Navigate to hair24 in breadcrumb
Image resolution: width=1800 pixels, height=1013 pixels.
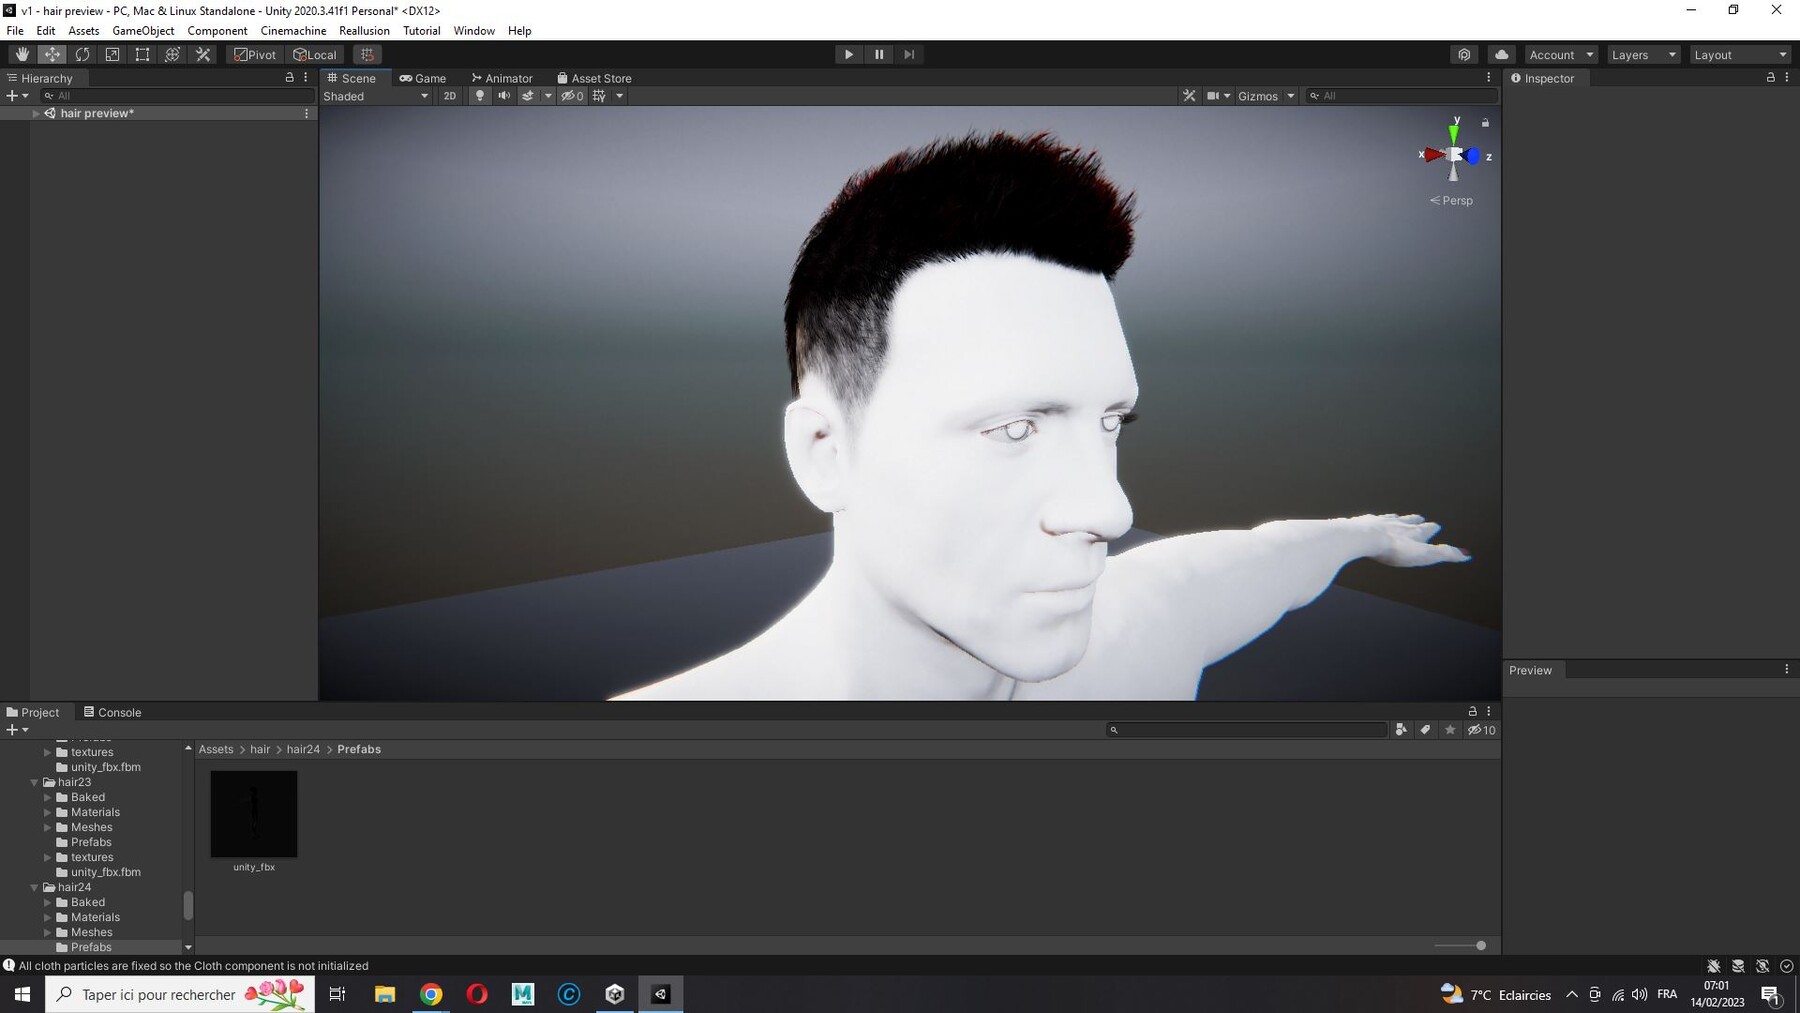point(303,749)
